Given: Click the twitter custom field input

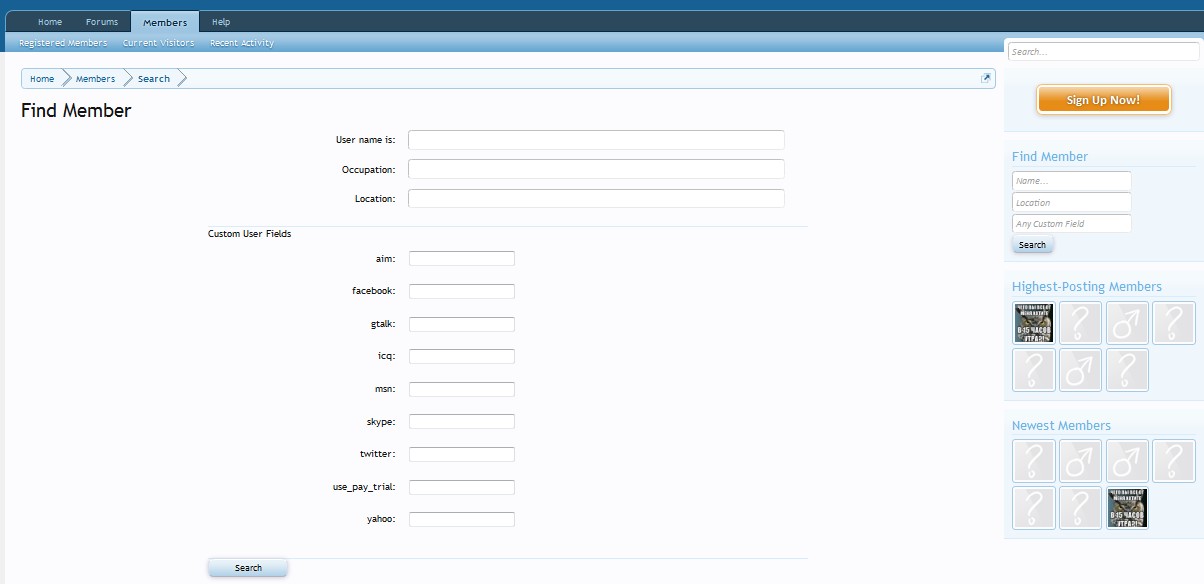Looking at the screenshot, I should tap(462, 454).
